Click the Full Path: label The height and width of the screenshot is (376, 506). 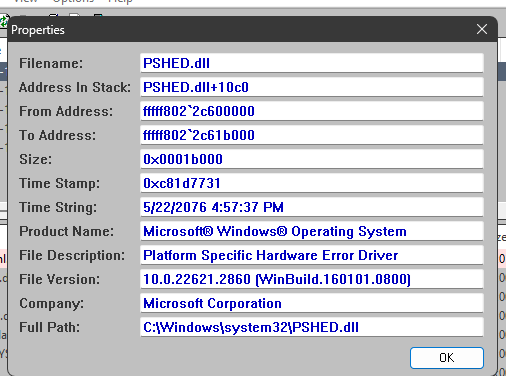[x=50, y=327]
